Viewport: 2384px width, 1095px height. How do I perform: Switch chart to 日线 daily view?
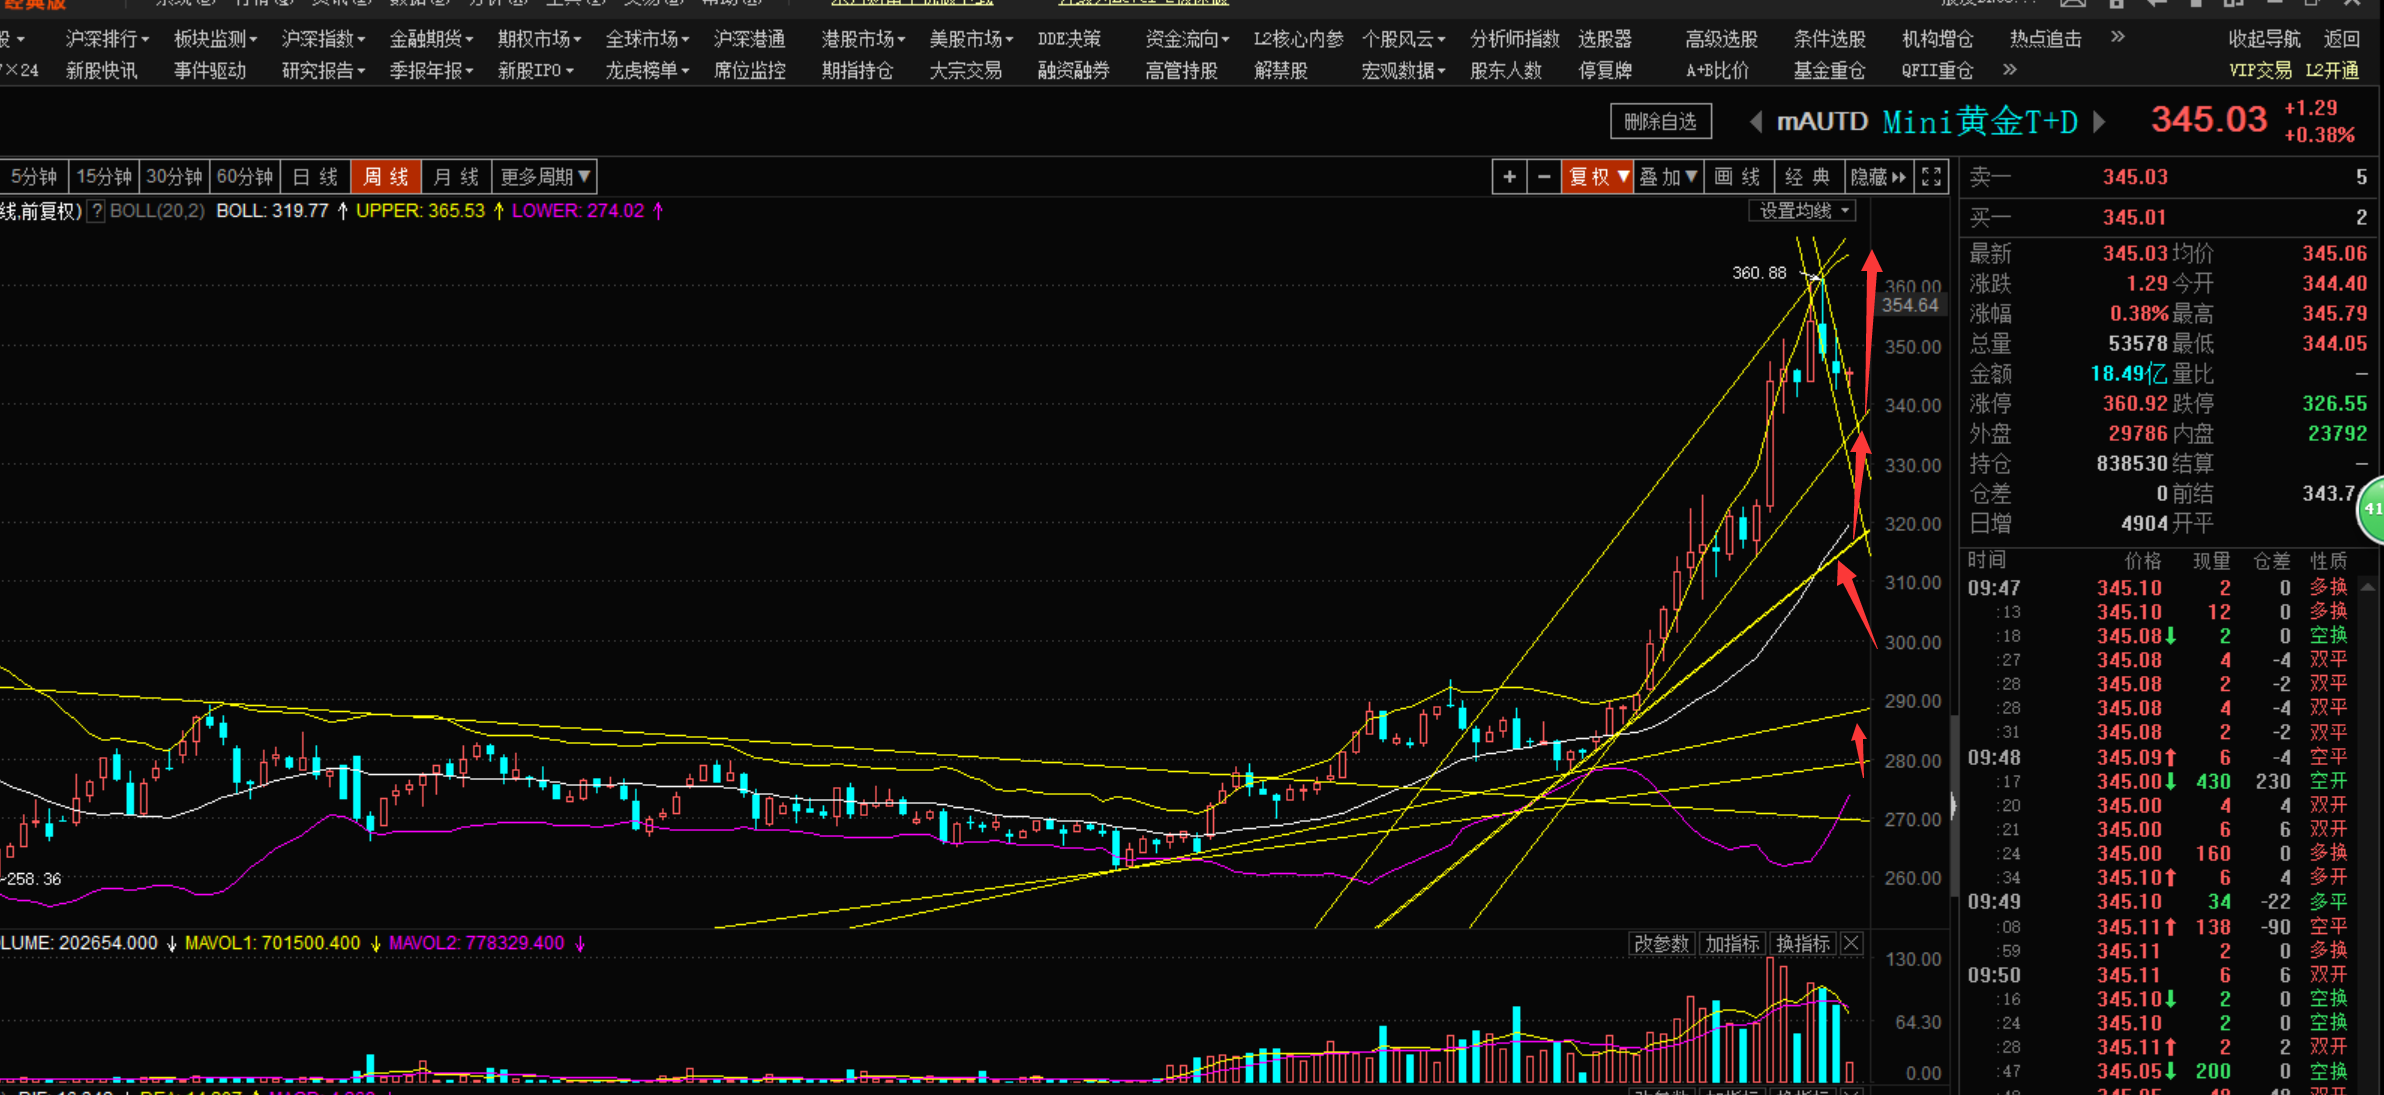coord(314,176)
